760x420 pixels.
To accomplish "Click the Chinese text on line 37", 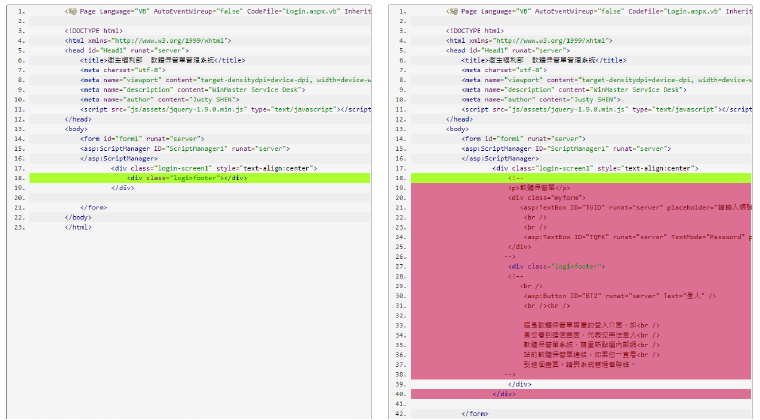I will coord(579,364).
